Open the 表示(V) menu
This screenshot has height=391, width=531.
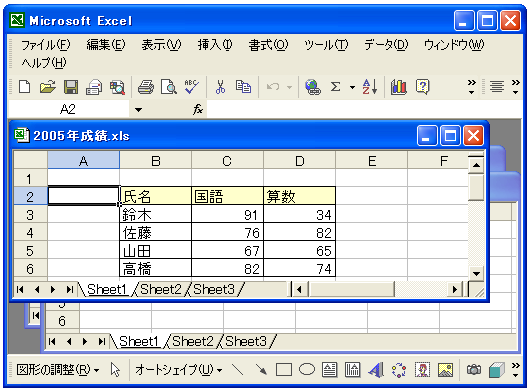point(161,45)
